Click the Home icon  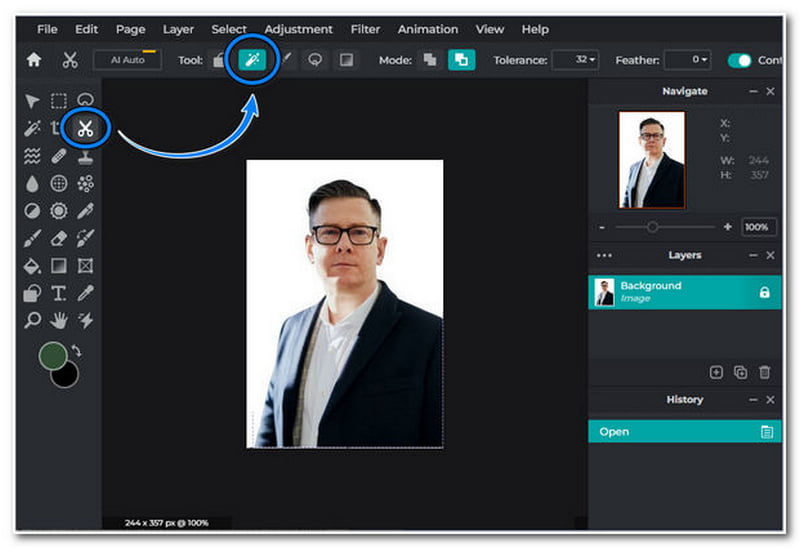[x=34, y=60]
